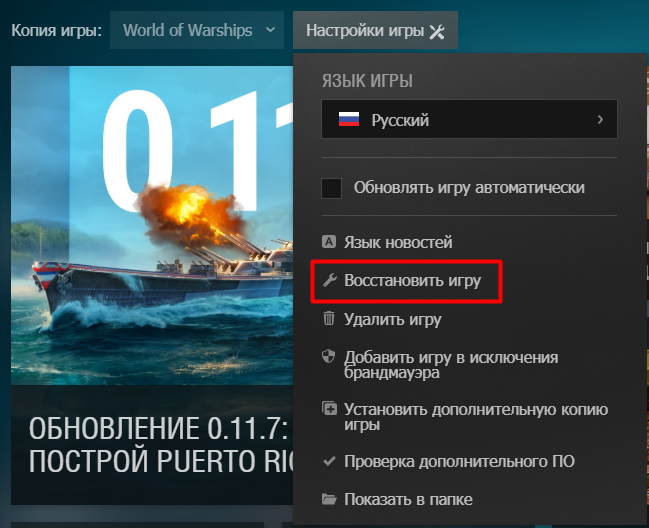
Task: Click the ЯЗЫК ИГРЫ section heading
Action: (367, 81)
